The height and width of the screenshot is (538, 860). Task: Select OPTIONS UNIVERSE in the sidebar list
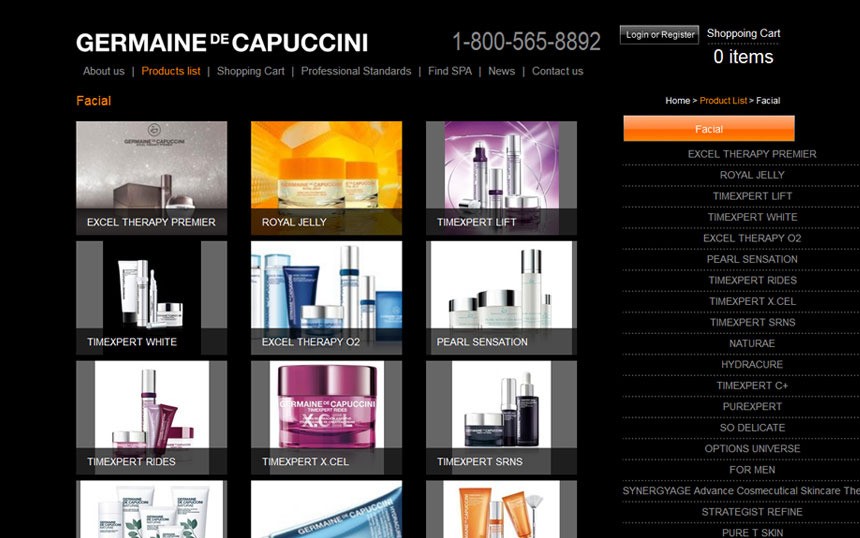[x=752, y=449]
